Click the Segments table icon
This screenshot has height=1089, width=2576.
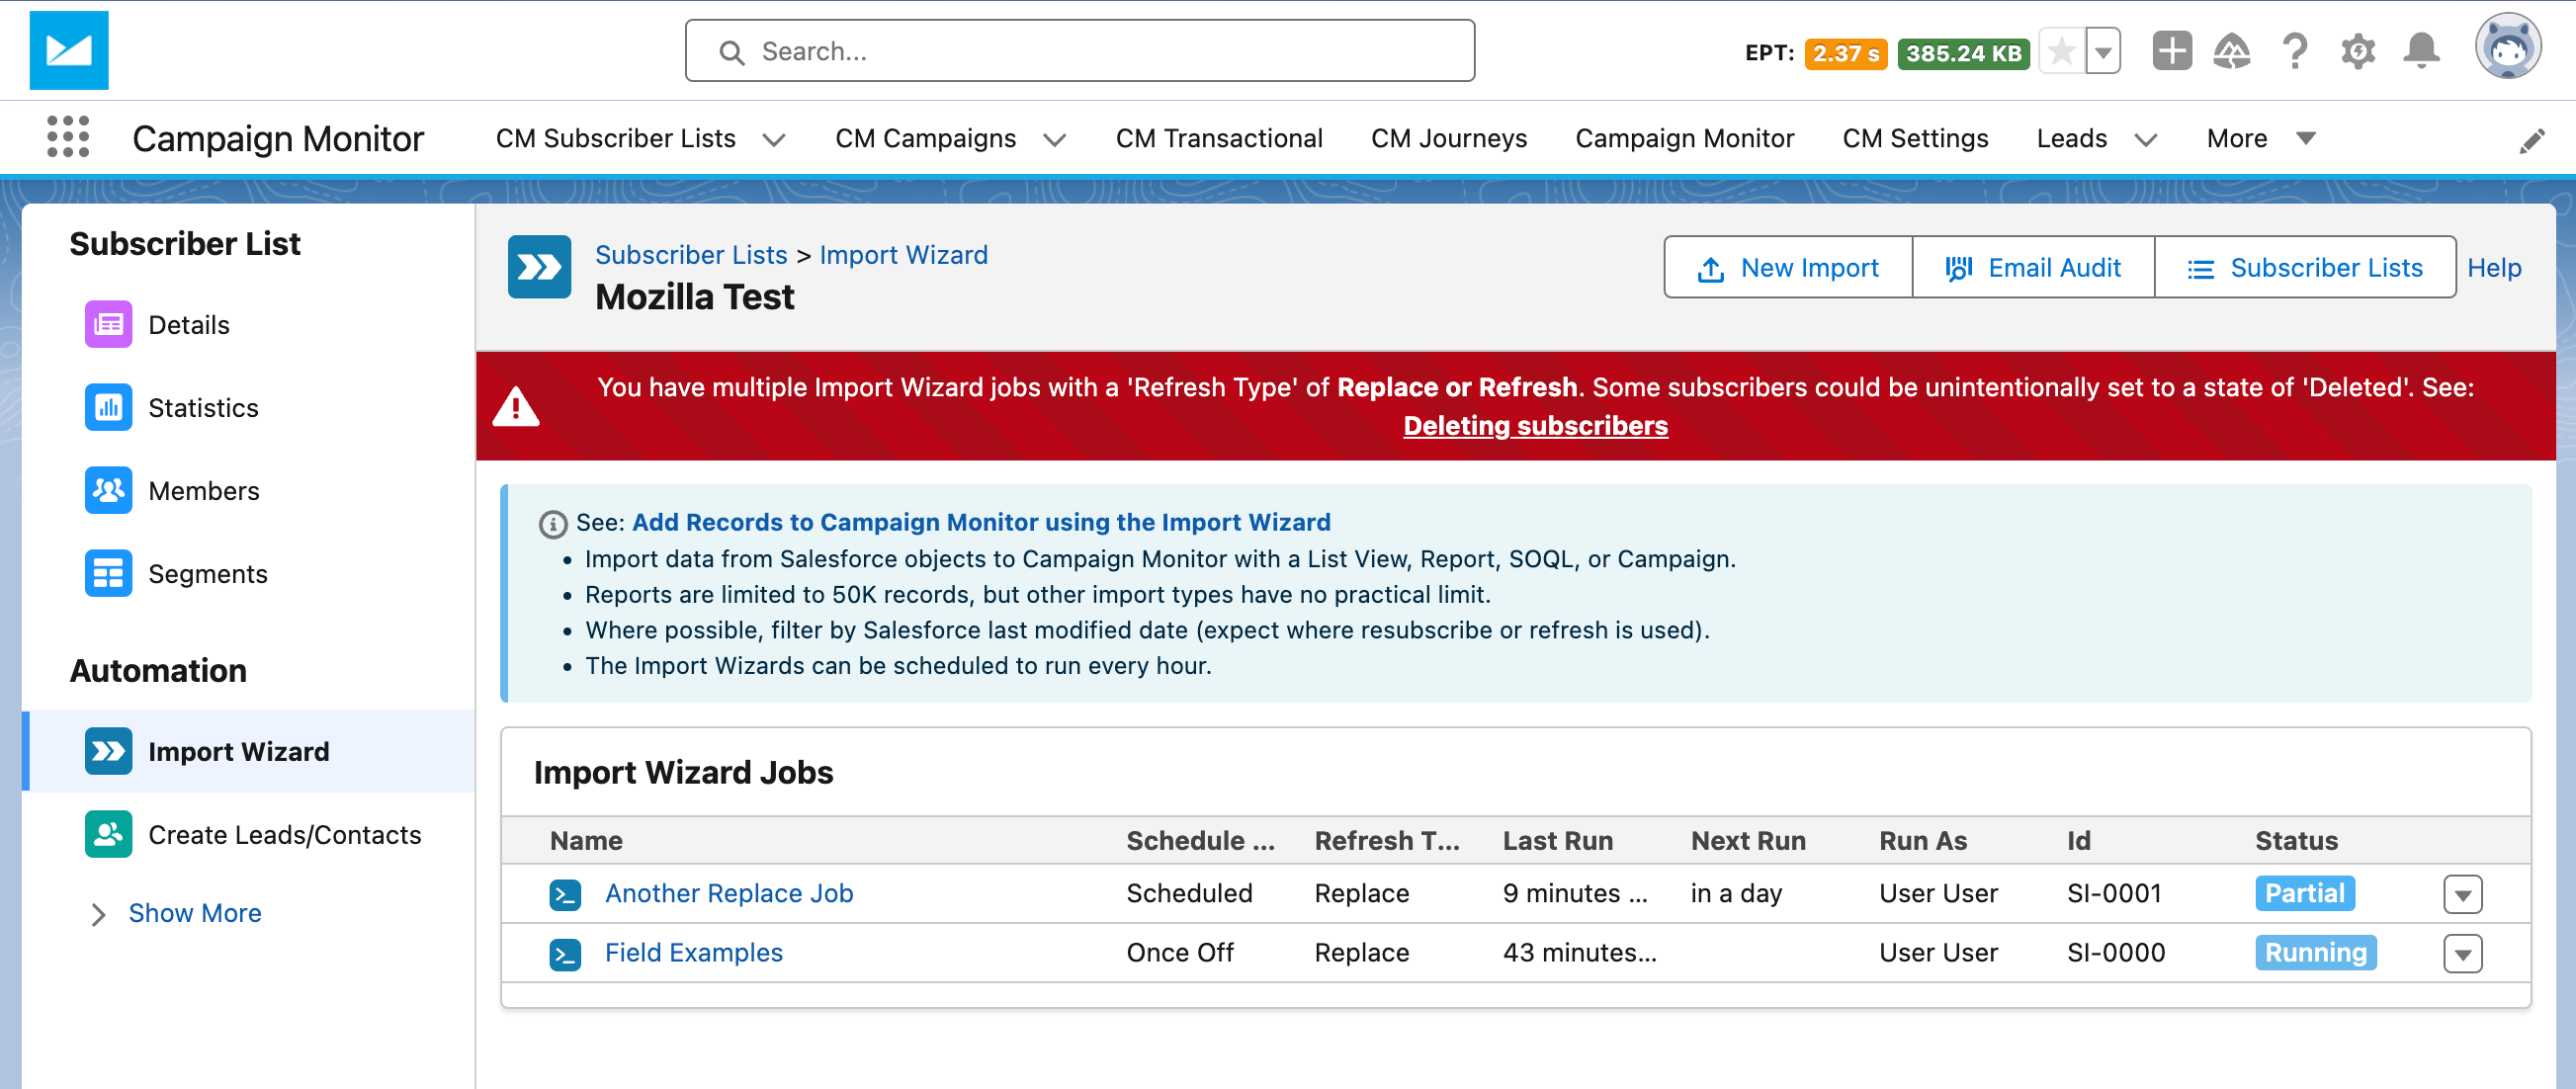point(108,573)
